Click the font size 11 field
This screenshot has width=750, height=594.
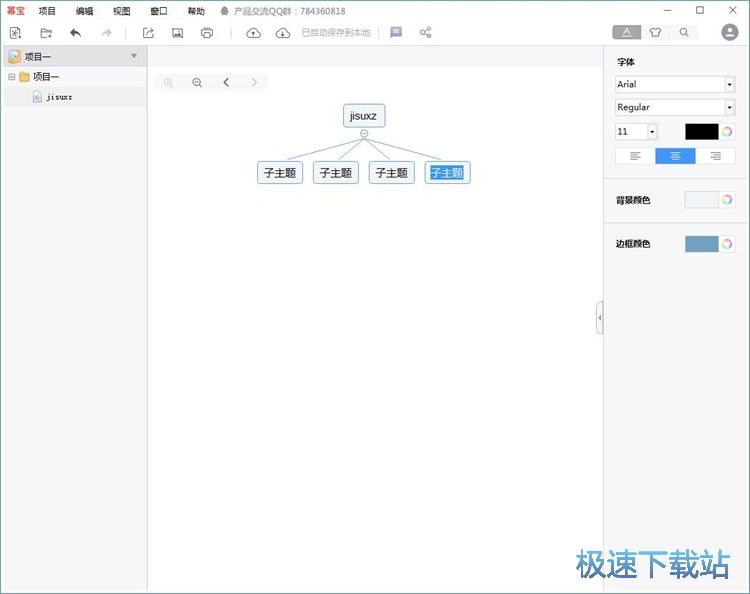(x=631, y=132)
